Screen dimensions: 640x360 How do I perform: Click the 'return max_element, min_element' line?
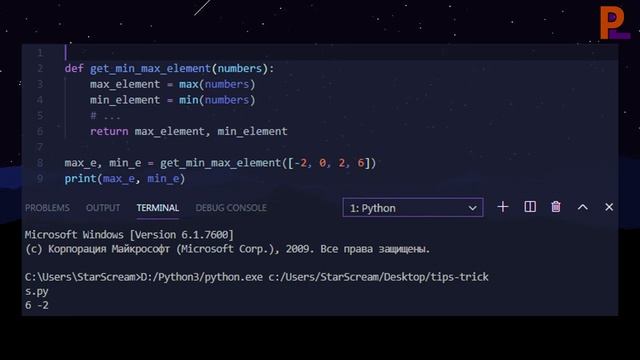pyautogui.click(x=189, y=131)
